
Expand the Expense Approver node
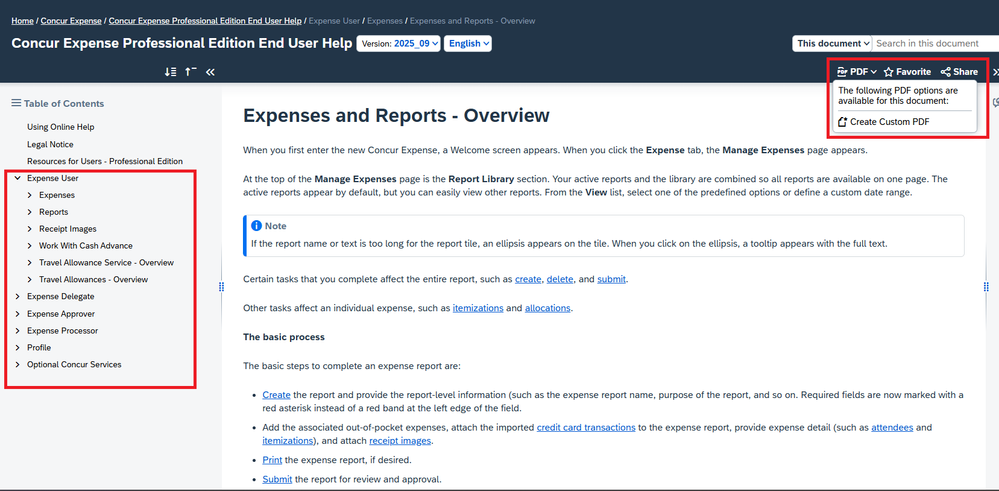coord(18,314)
